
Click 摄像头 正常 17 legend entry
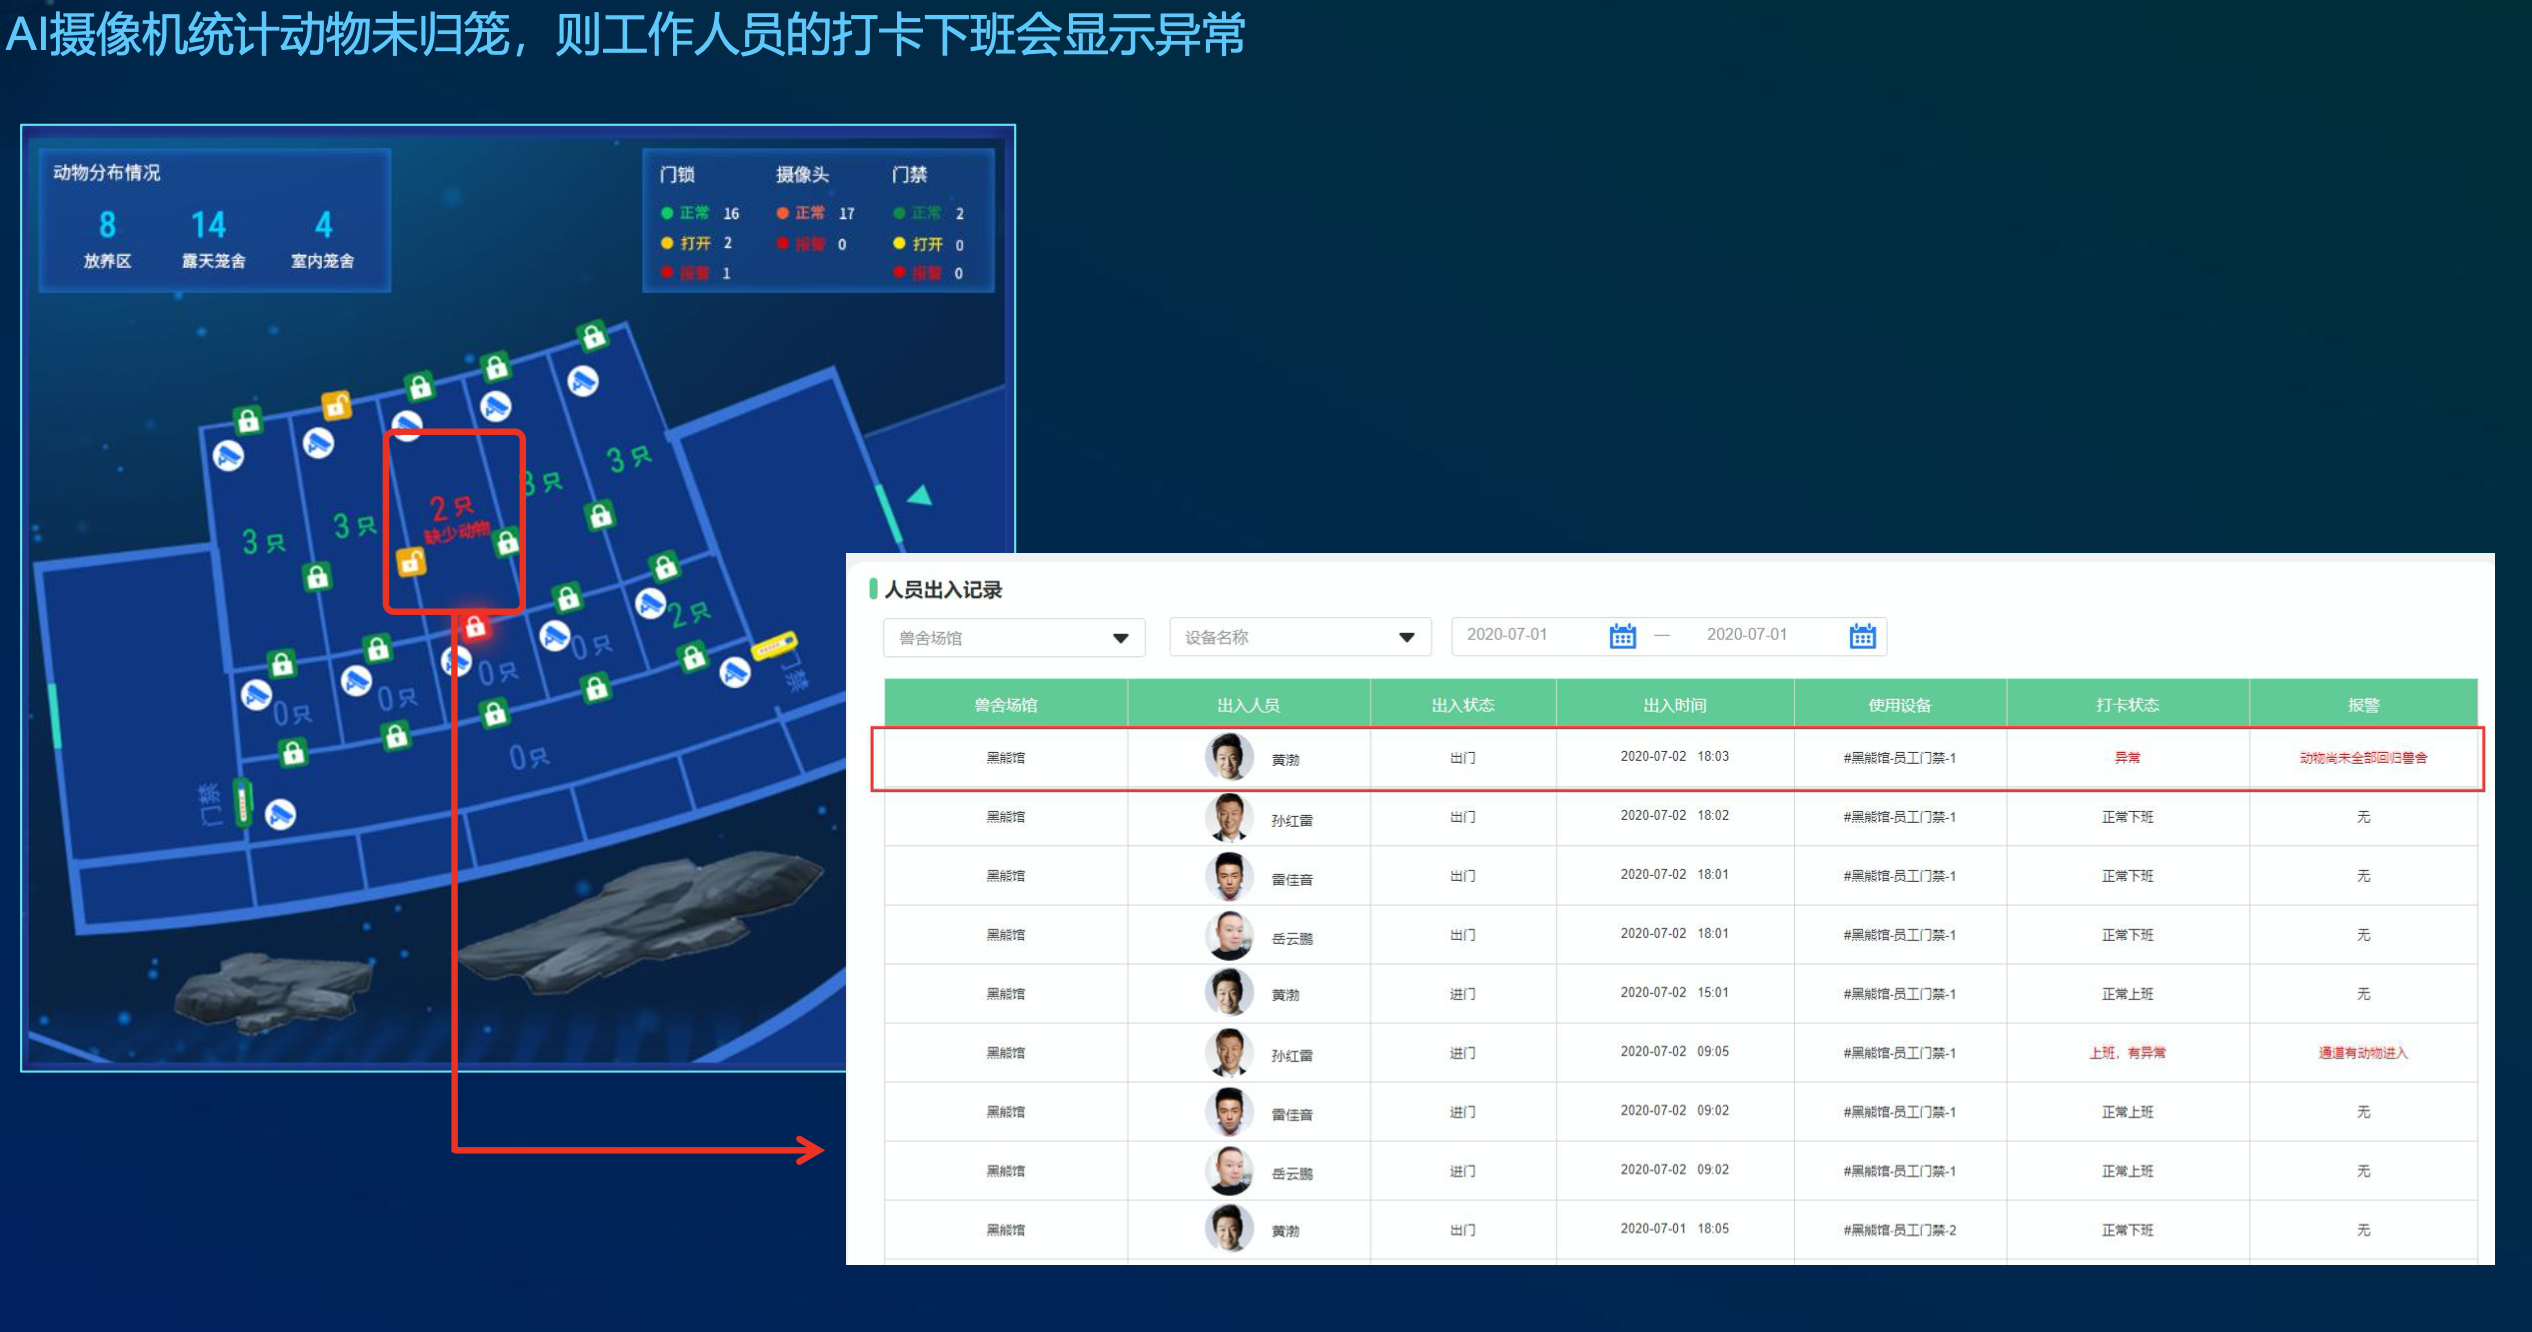[815, 213]
